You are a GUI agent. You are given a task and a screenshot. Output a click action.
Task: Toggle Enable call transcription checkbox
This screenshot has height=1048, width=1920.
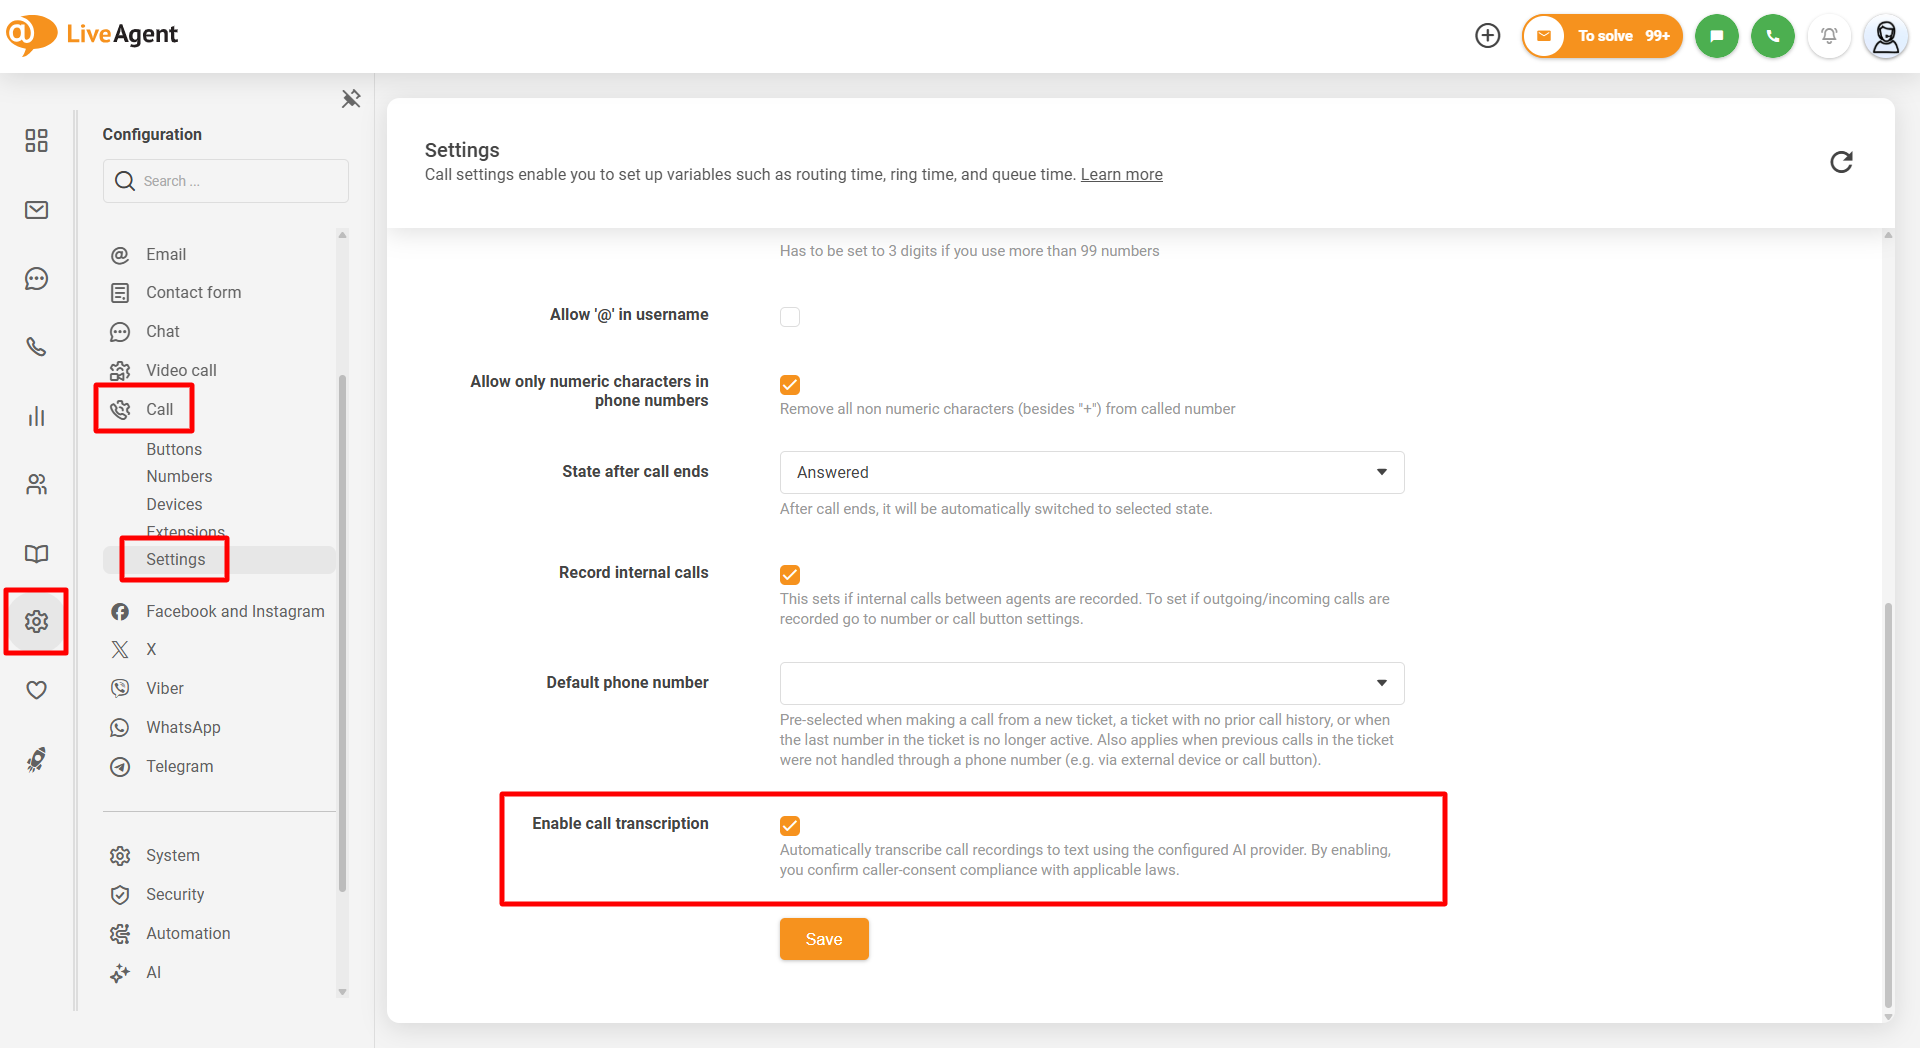(x=790, y=826)
